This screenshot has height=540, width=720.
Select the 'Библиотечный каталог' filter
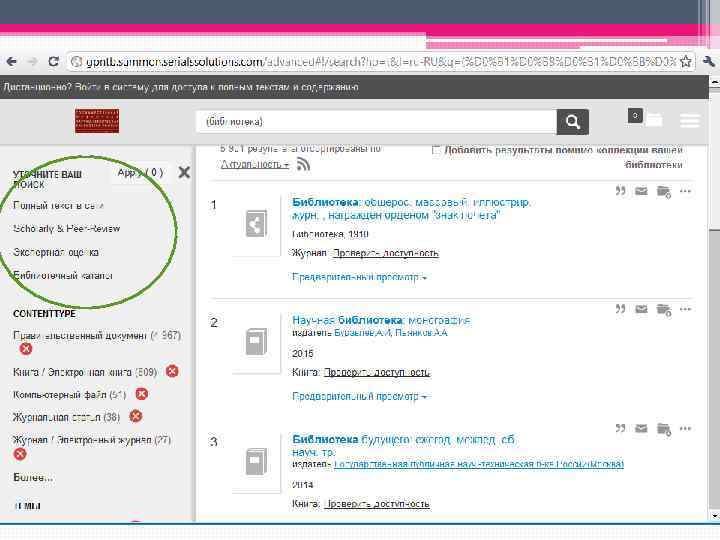62,276
